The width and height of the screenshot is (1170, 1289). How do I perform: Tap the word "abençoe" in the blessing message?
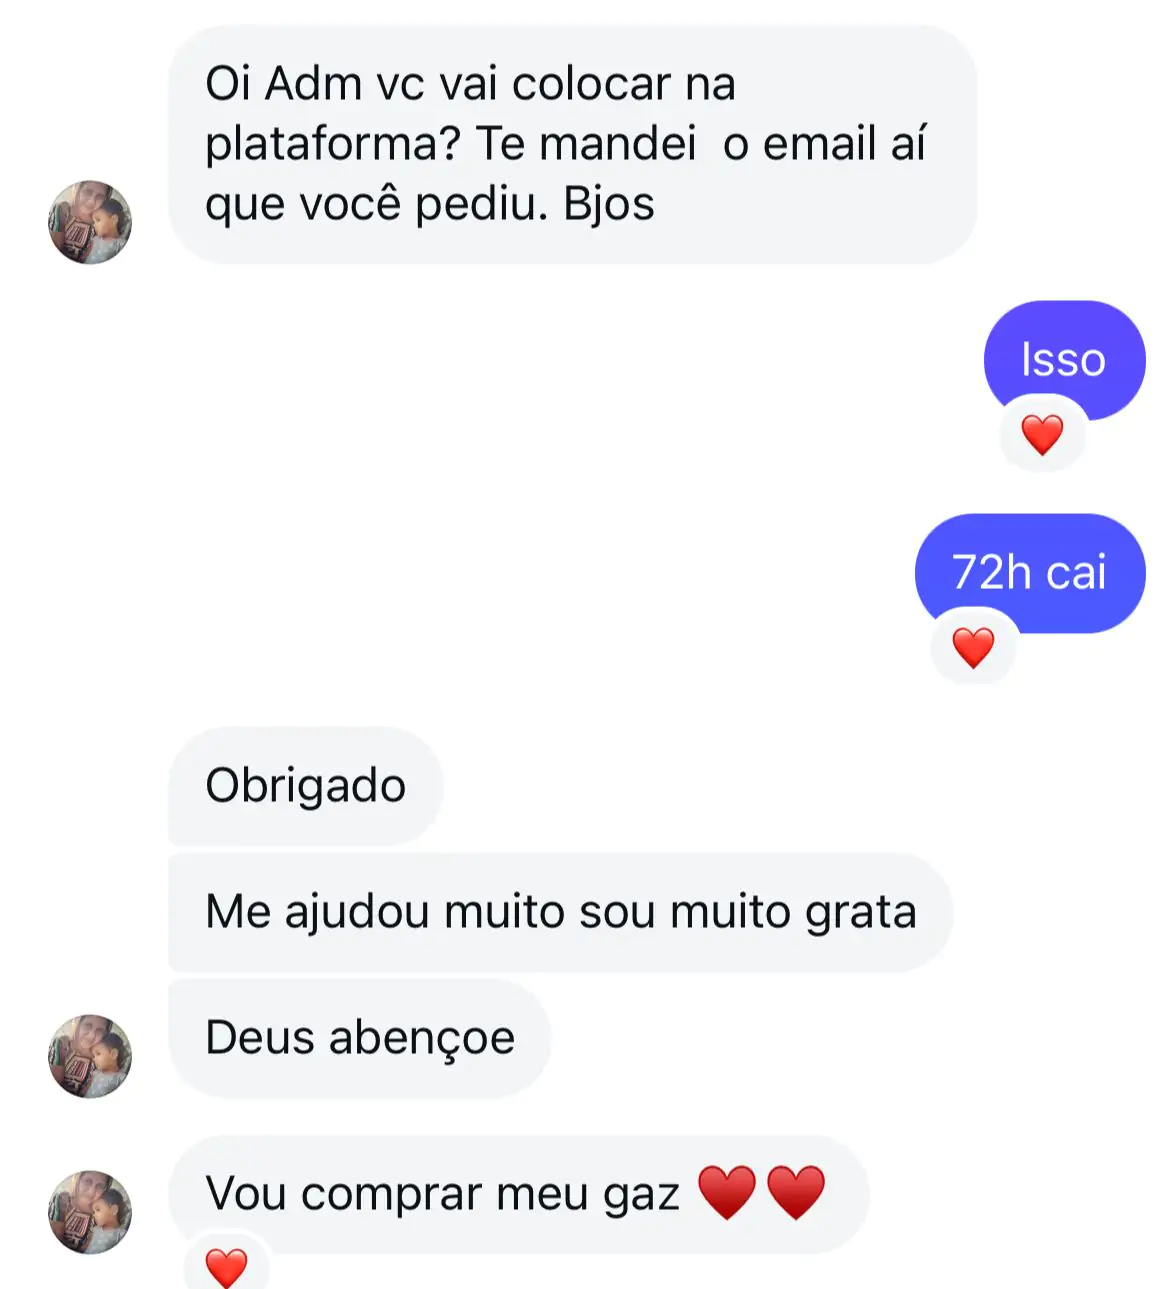coord(422,1038)
